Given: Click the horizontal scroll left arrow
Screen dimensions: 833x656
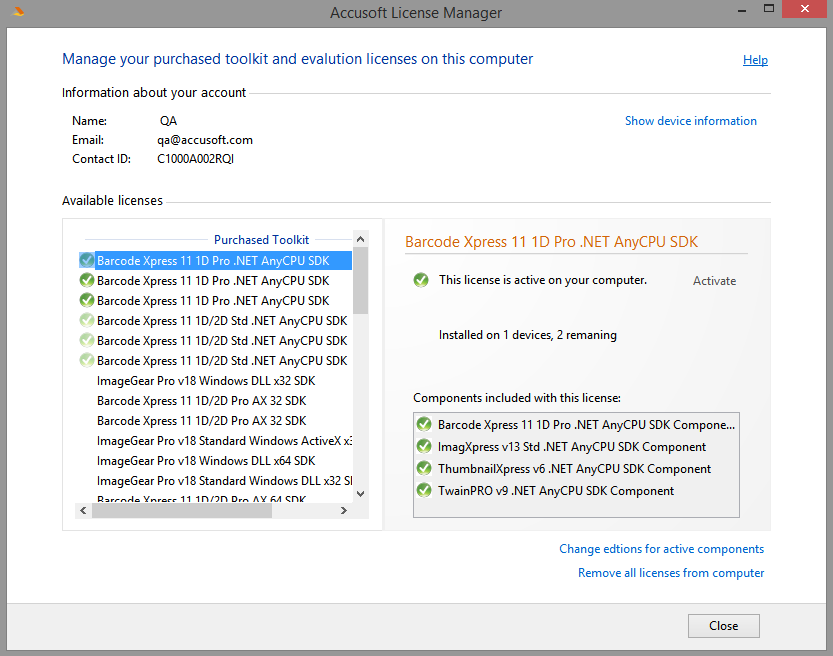Looking at the screenshot, I should pyautogui.click(x=83, y=510).
